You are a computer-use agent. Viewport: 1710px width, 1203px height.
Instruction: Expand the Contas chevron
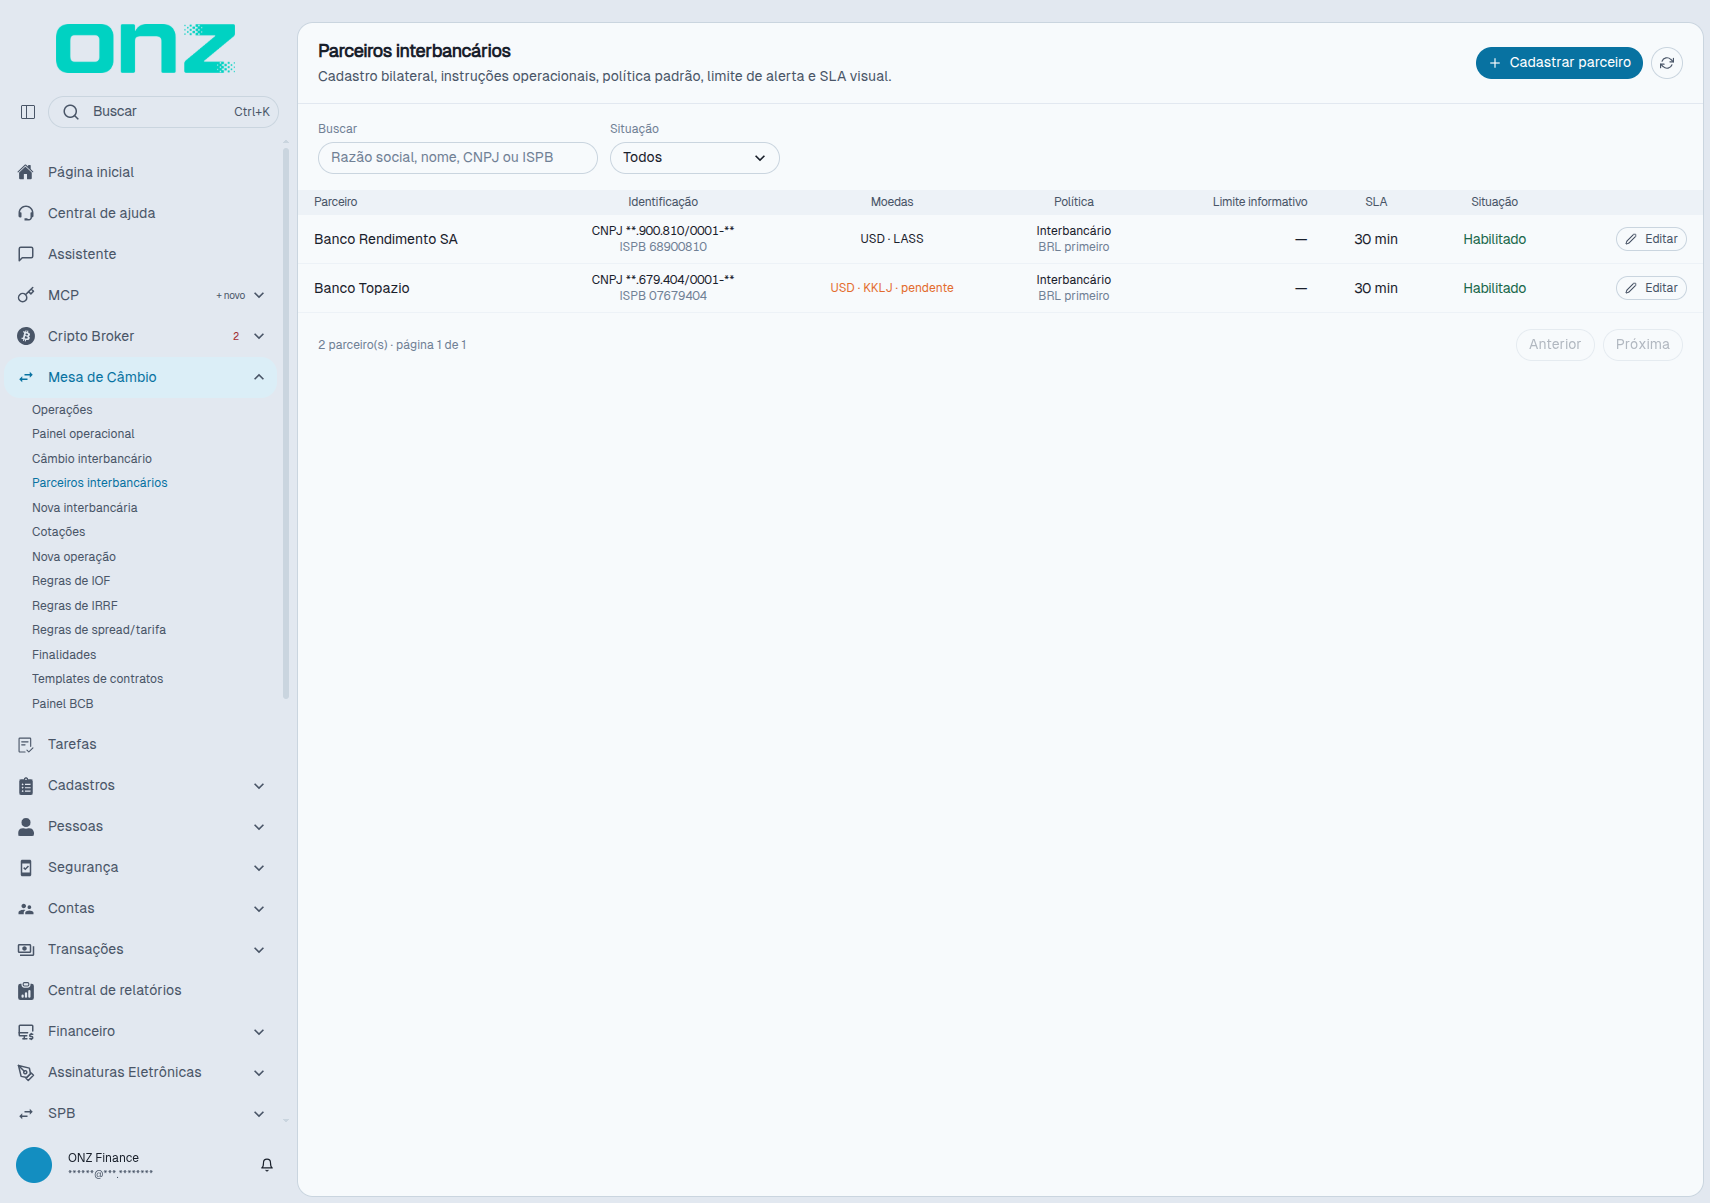(x=259, y=909)
